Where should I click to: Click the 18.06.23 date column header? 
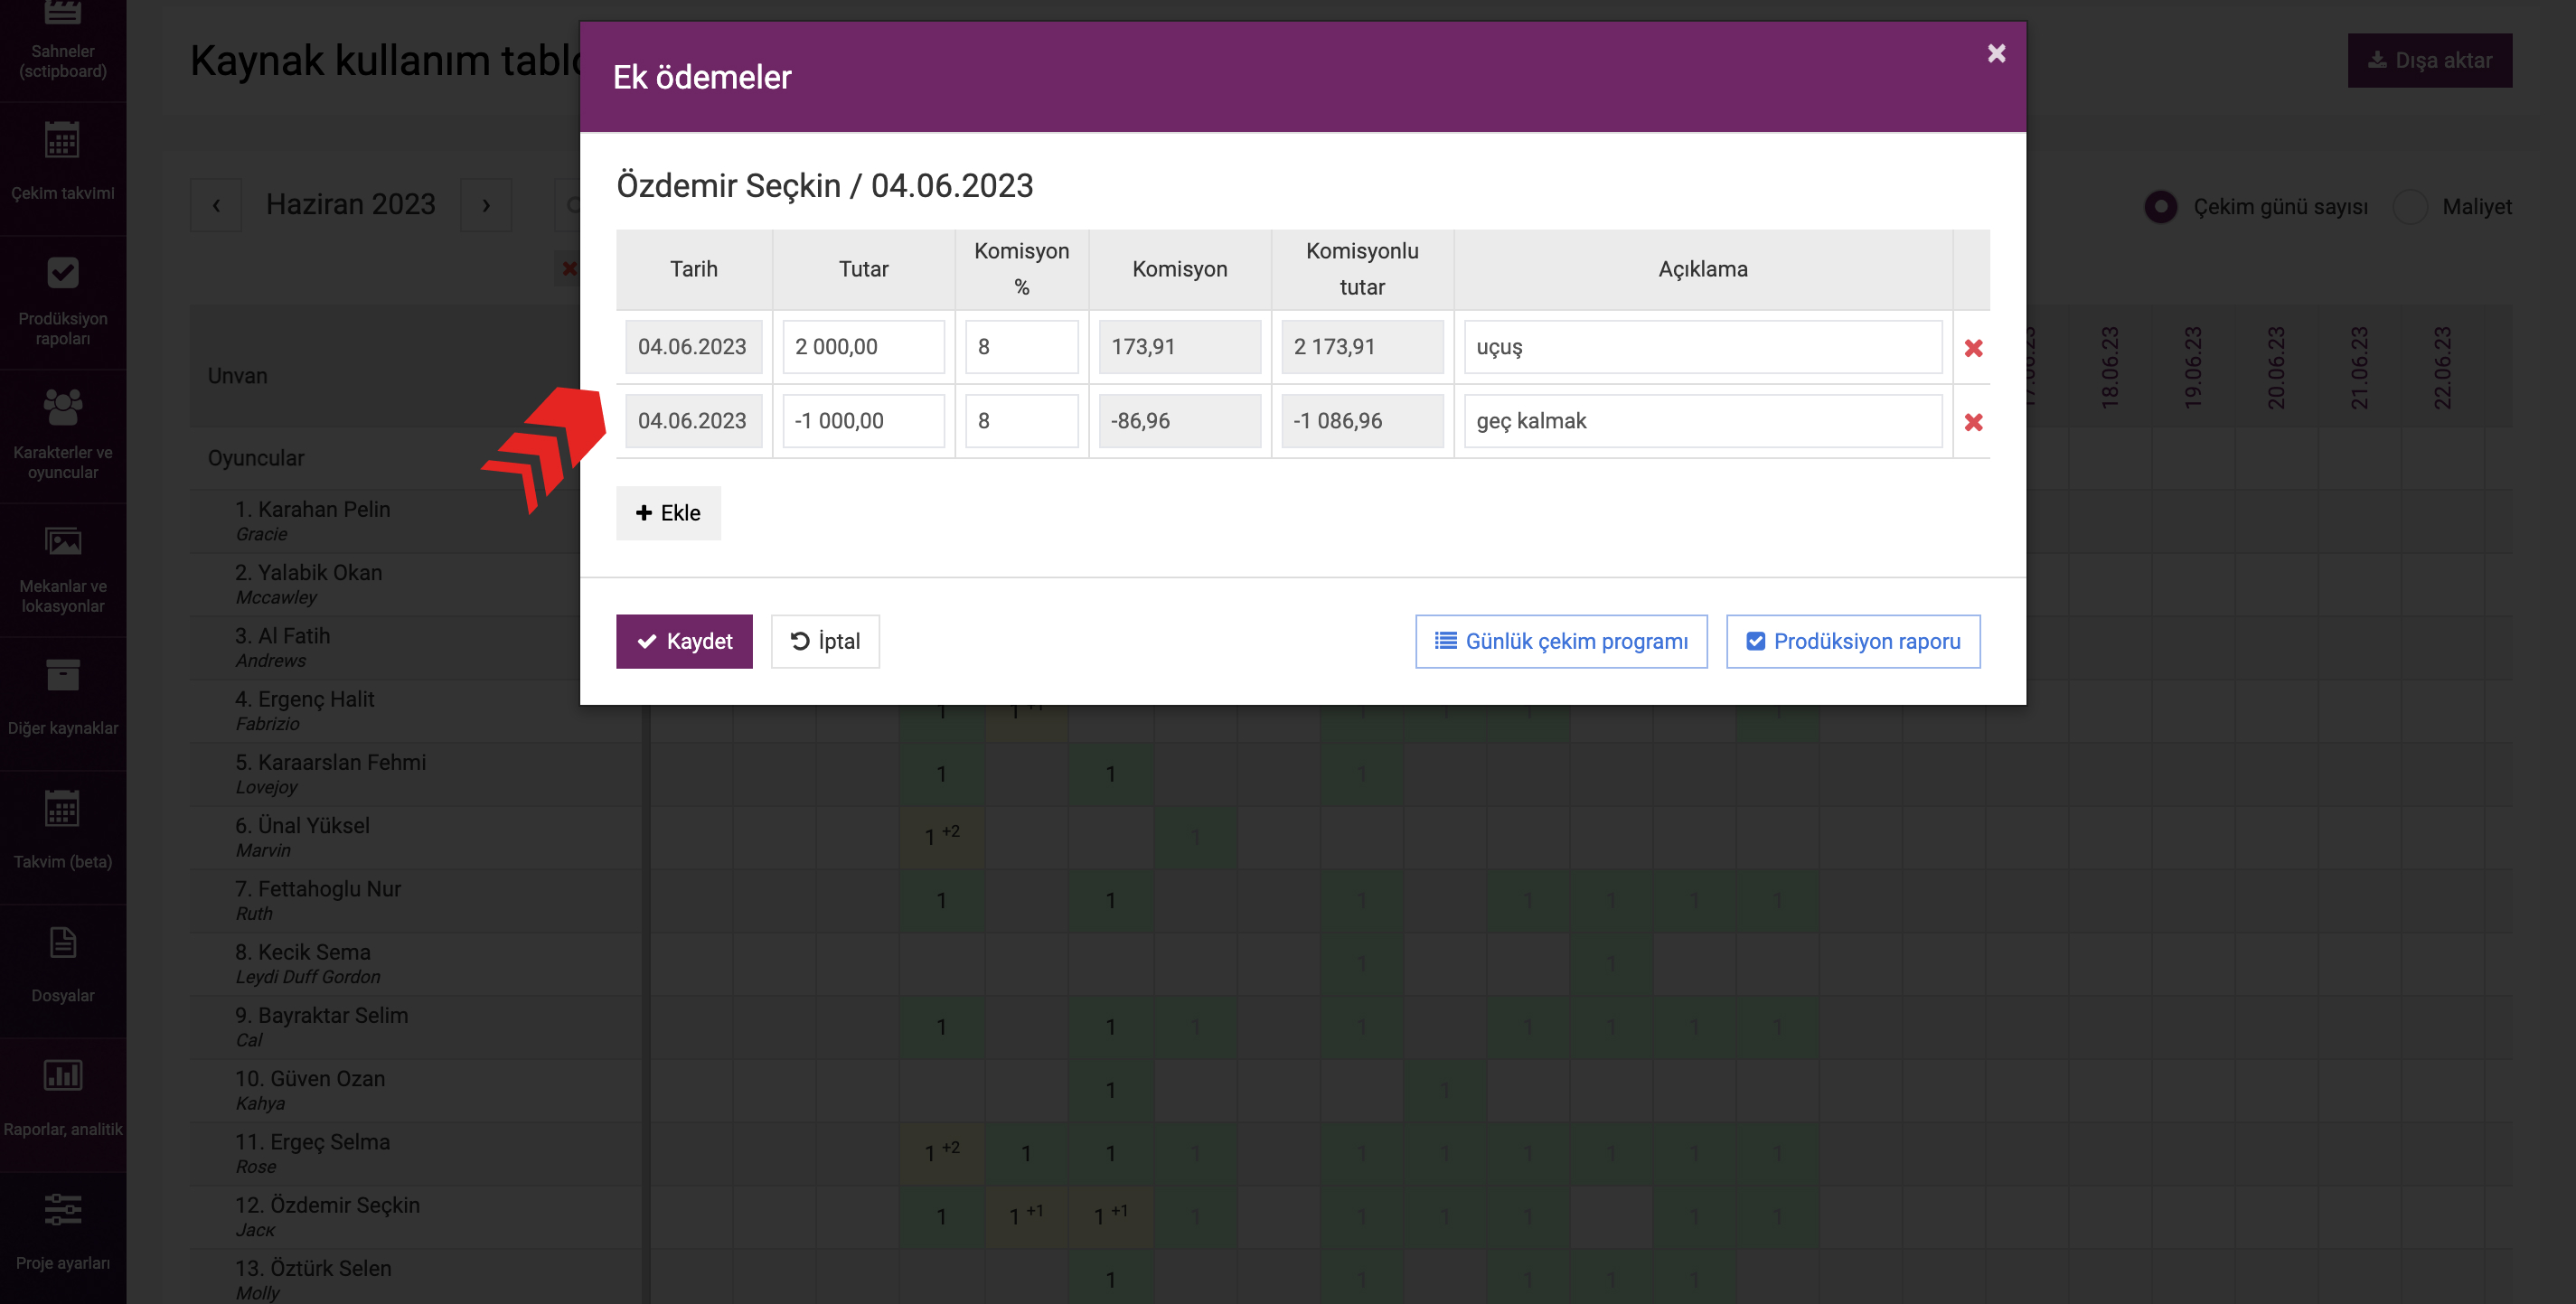pos(2109,367)
